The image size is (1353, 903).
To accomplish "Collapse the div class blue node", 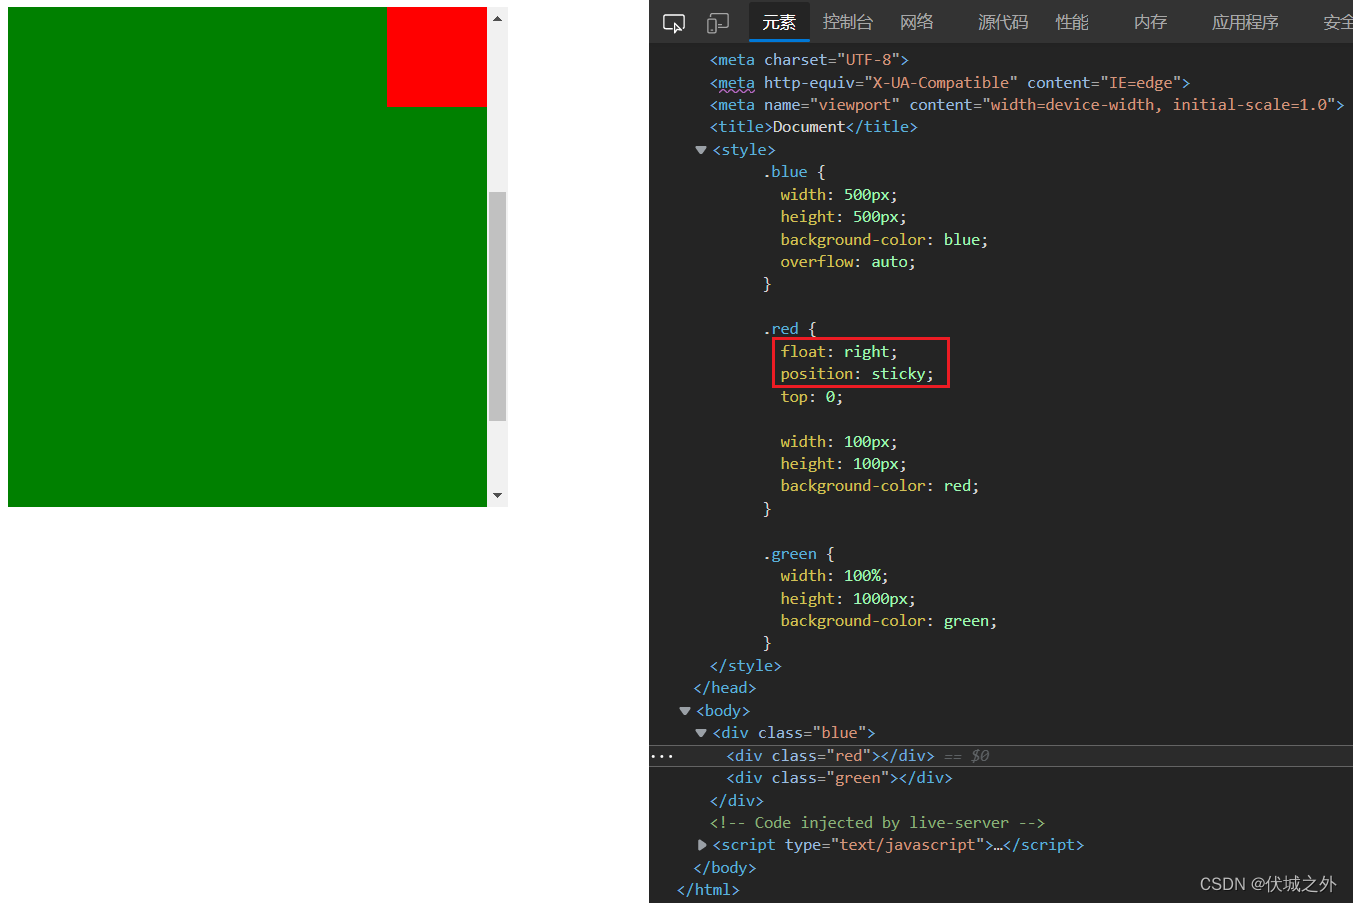I will (701, 733).
